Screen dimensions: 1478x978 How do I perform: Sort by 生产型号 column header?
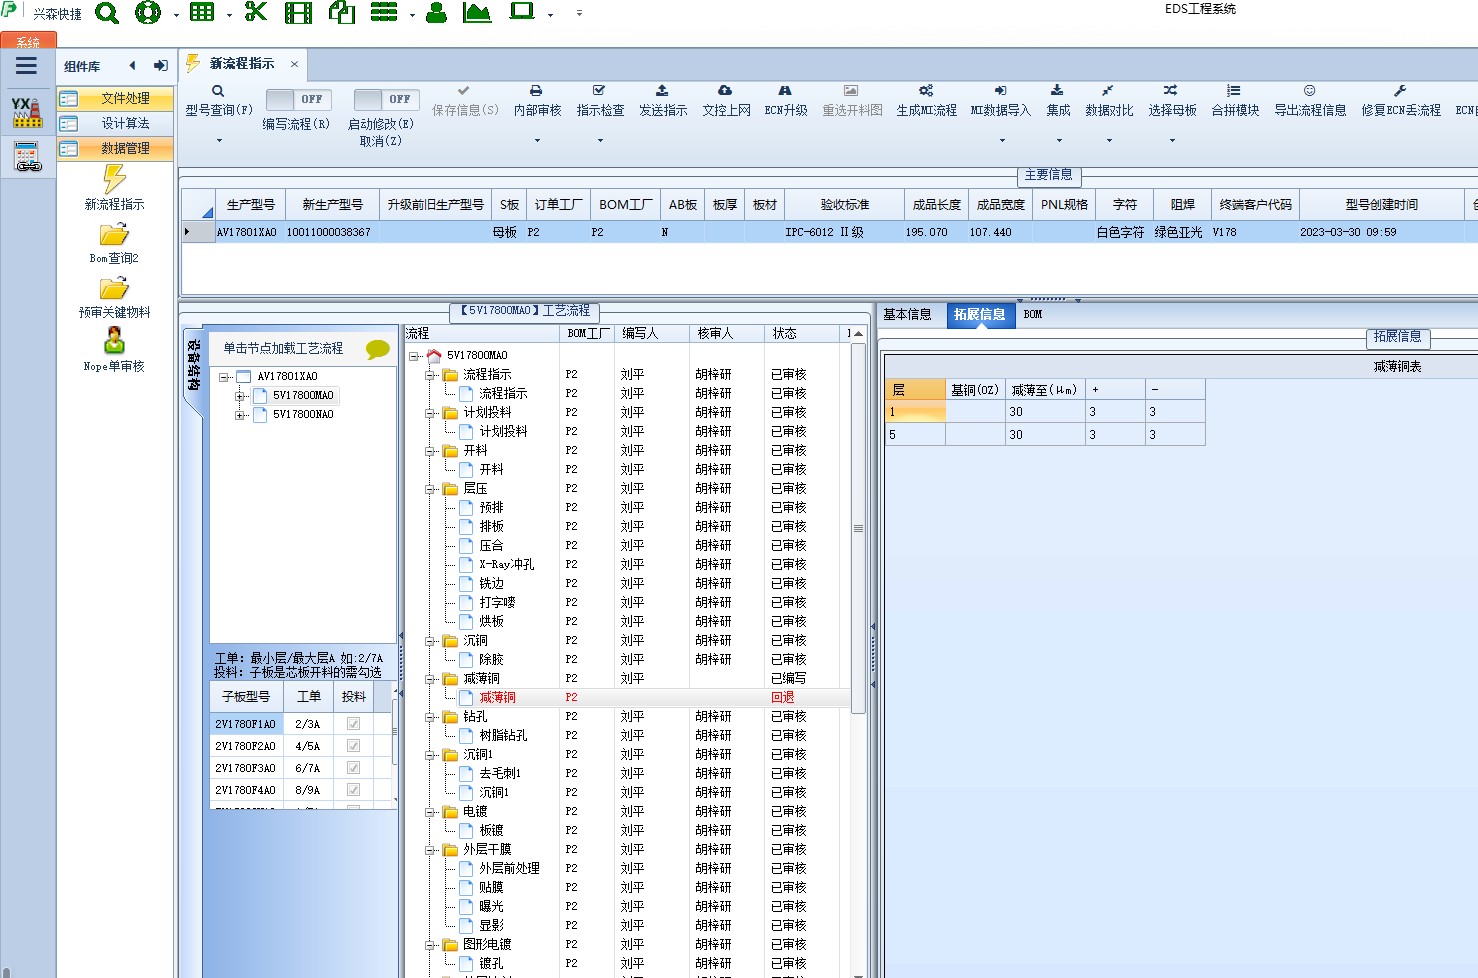tap(250, 204)
